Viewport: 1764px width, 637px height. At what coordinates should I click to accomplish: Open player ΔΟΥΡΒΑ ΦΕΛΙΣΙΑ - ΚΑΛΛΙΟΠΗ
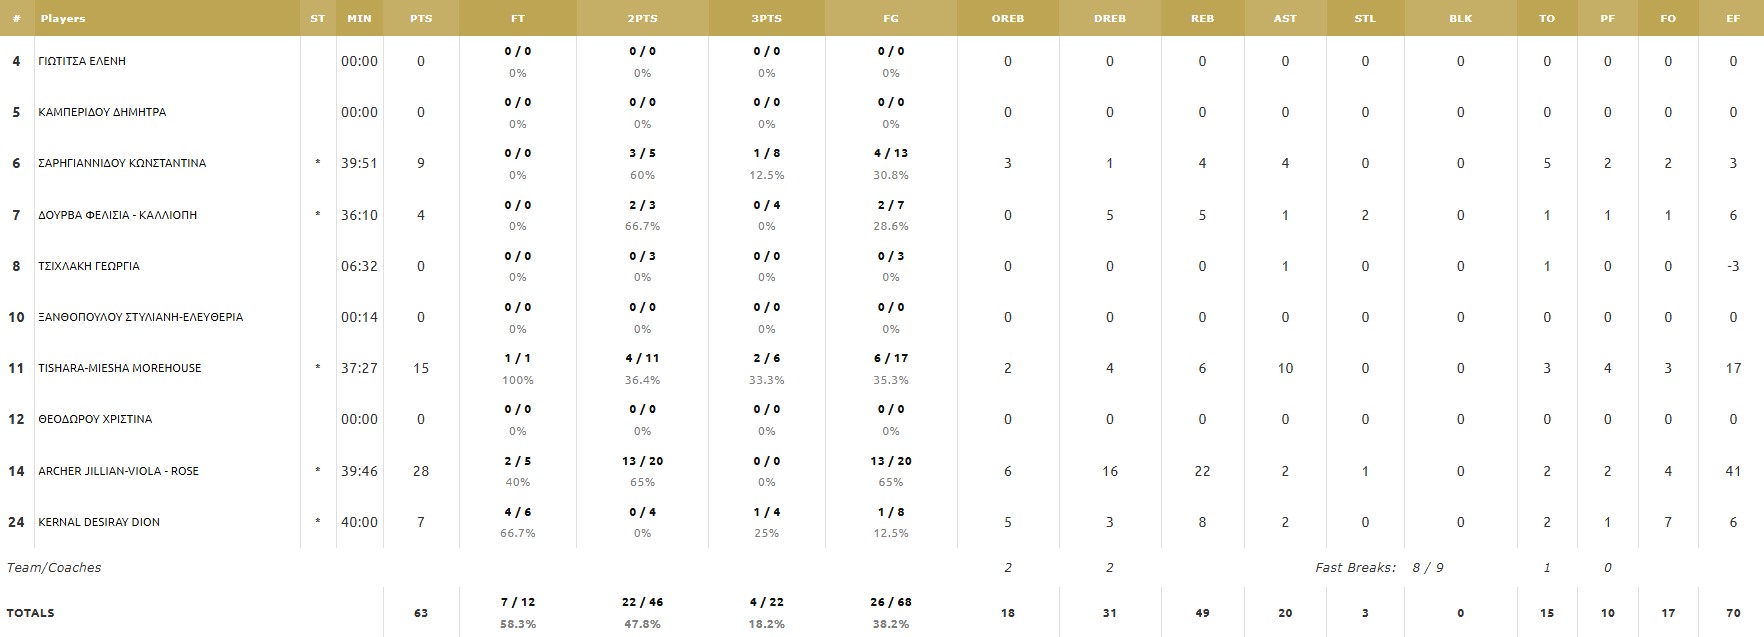[x=117, y=215]
